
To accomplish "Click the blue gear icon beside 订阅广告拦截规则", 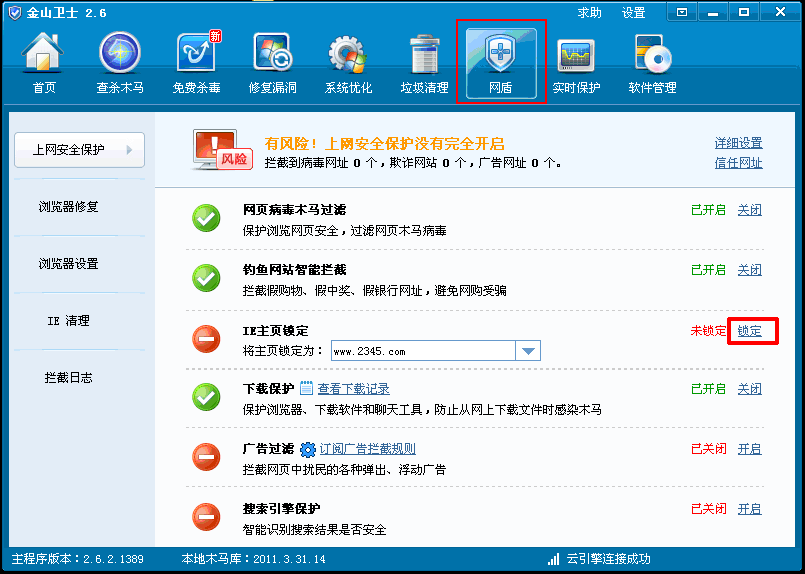I will pyautogui.click(x=308, y=450).
